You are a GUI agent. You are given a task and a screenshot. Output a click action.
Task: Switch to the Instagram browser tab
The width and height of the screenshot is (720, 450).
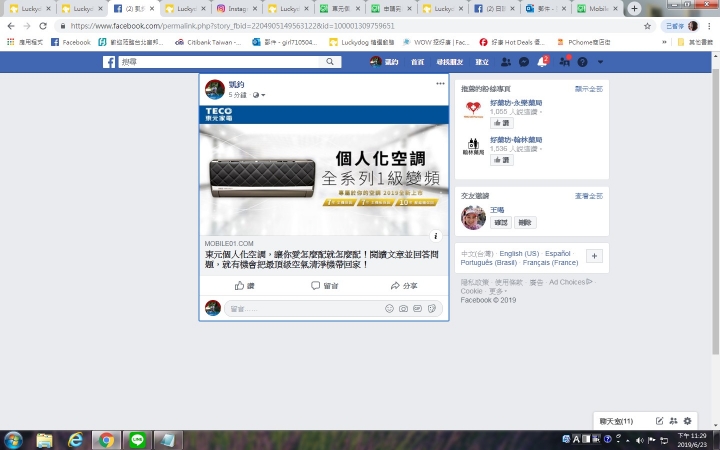coord(237,8)
